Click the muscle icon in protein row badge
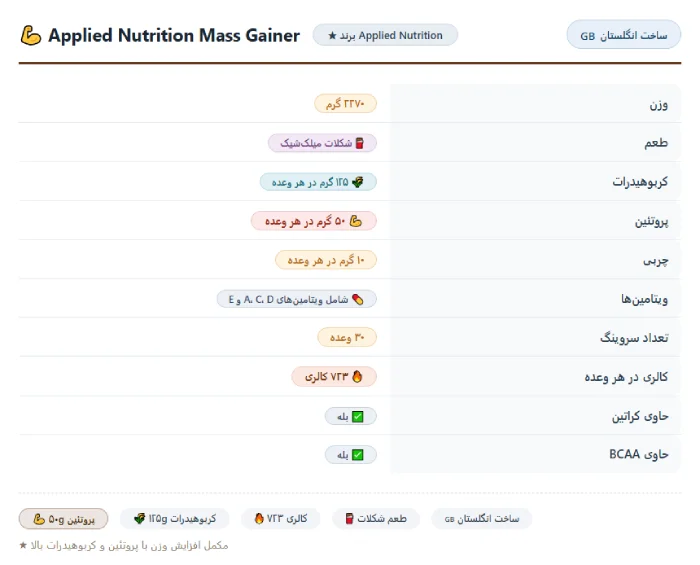Image resolution: width=700 pixels, height=565 pixels. [x=356, y=221]
